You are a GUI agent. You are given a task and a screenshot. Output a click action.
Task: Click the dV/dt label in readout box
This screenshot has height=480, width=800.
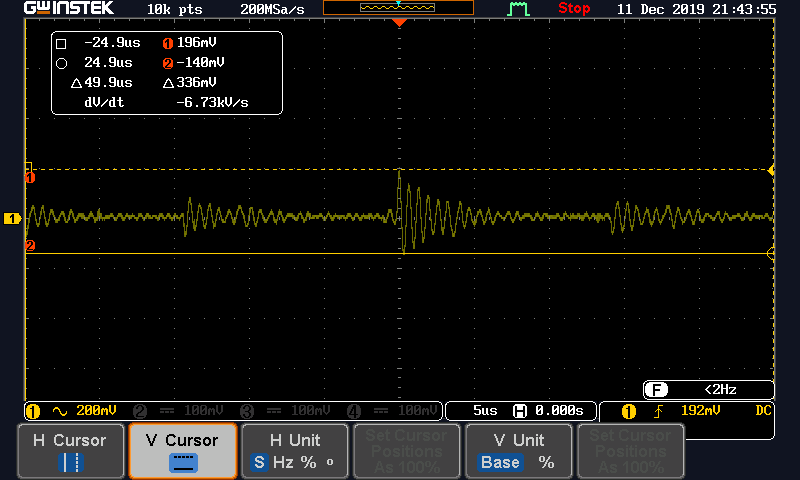click(x=104, y=103)
